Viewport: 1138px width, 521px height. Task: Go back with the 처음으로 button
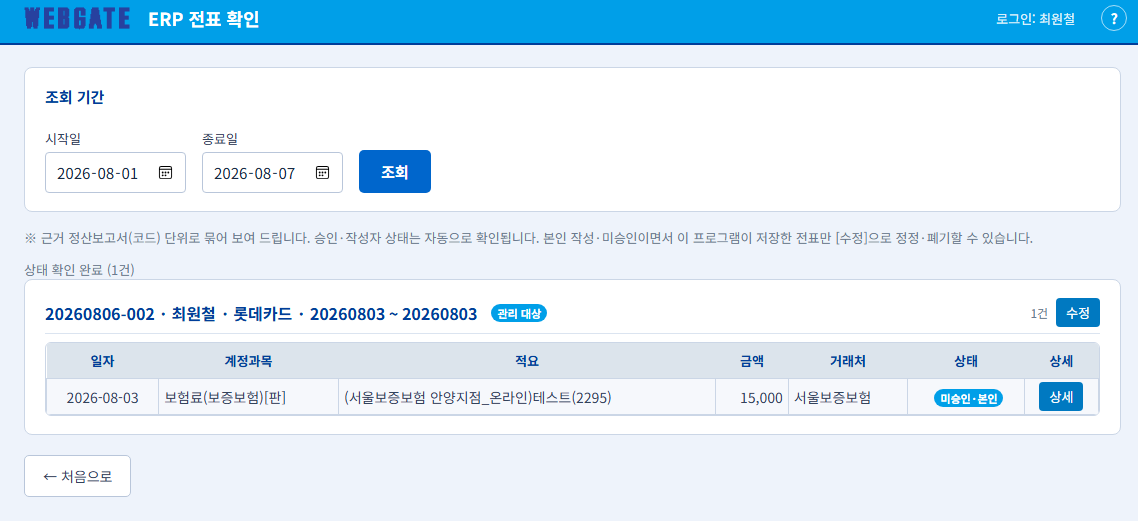coord(78,476)
